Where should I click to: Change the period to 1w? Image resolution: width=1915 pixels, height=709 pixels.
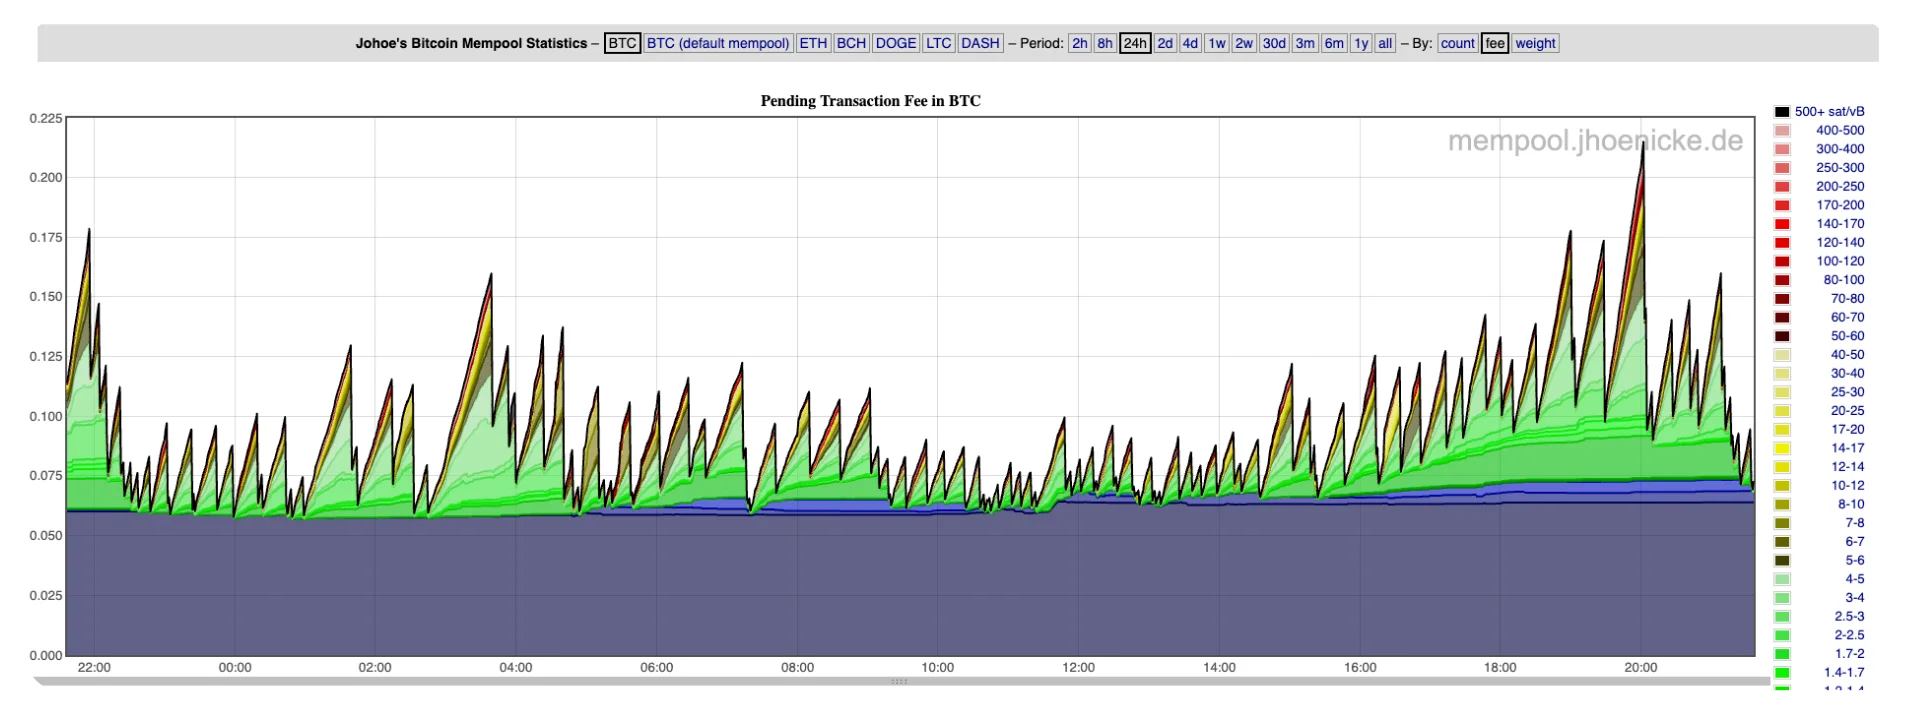(x=1216, y=43)
